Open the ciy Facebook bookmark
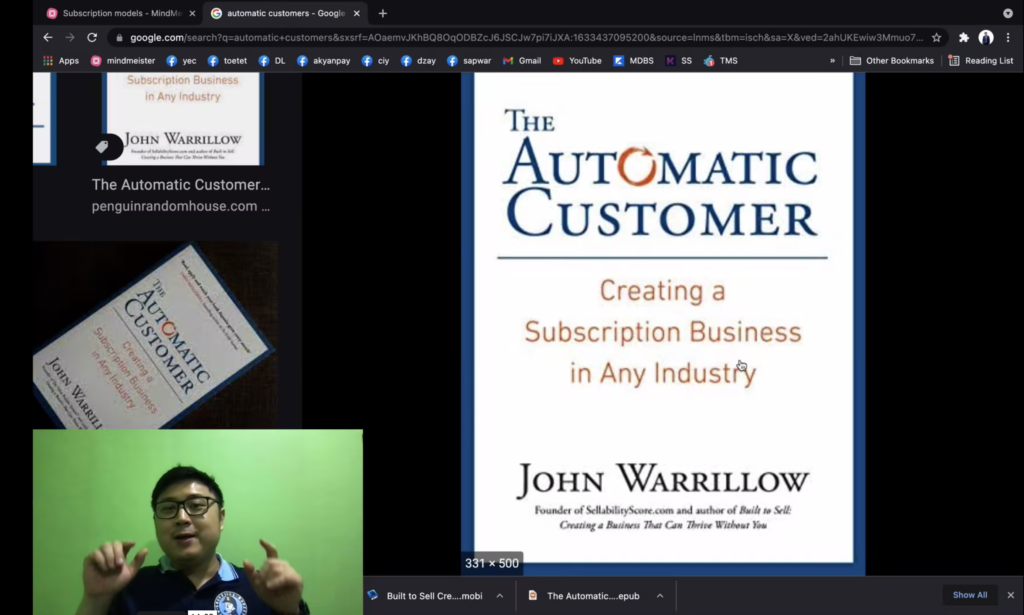 pos(376,61)
